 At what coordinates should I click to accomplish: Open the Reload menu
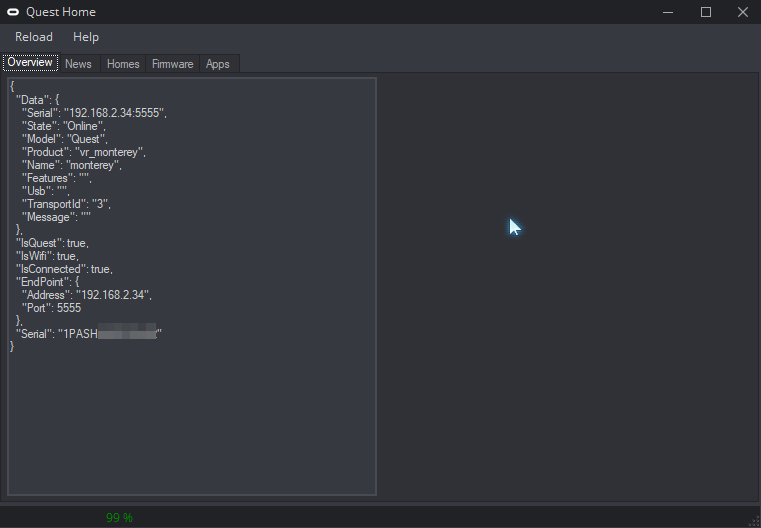pos(33,37)
